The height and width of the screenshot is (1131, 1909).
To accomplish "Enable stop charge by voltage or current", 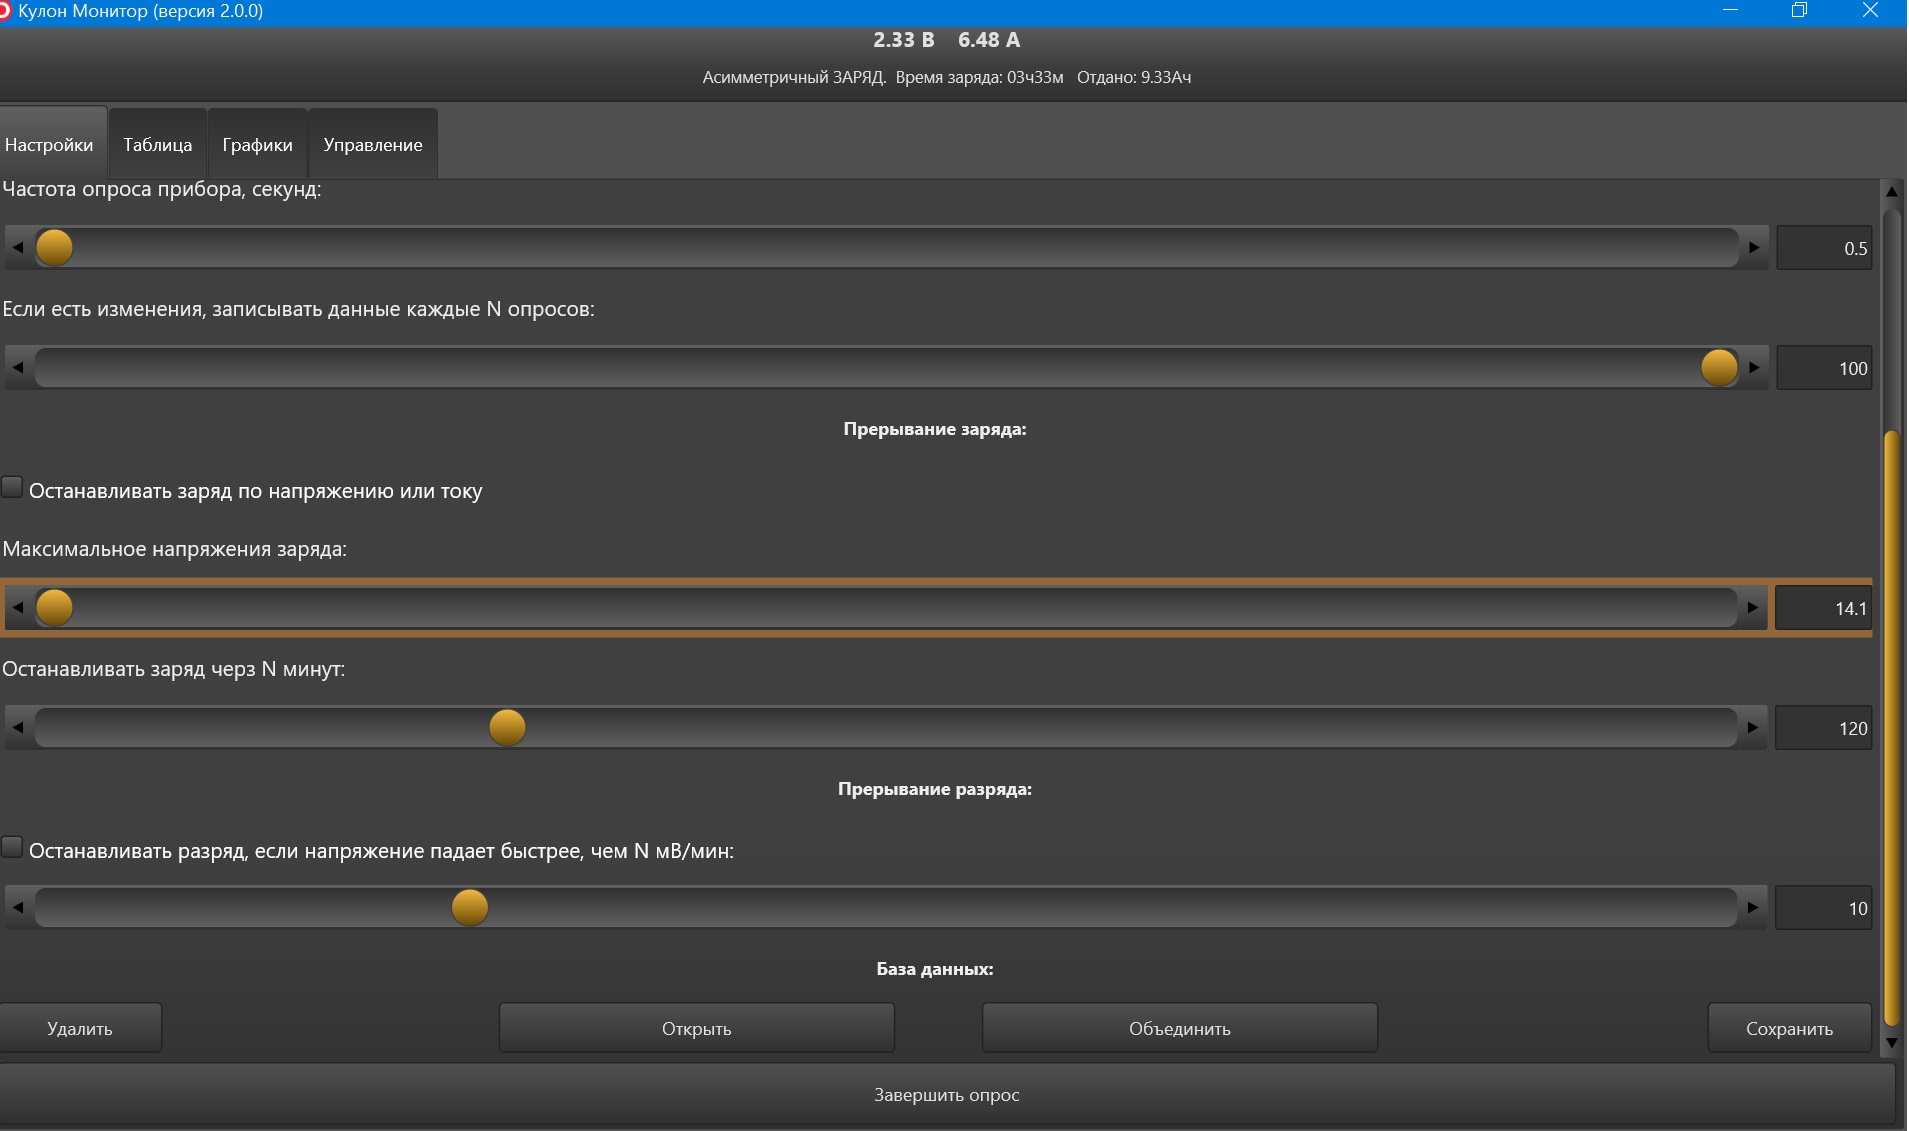I will tap(12, 487).
